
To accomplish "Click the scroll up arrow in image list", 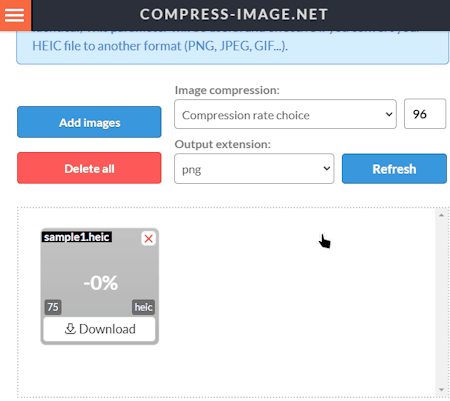I will click(x=441, y=215).
